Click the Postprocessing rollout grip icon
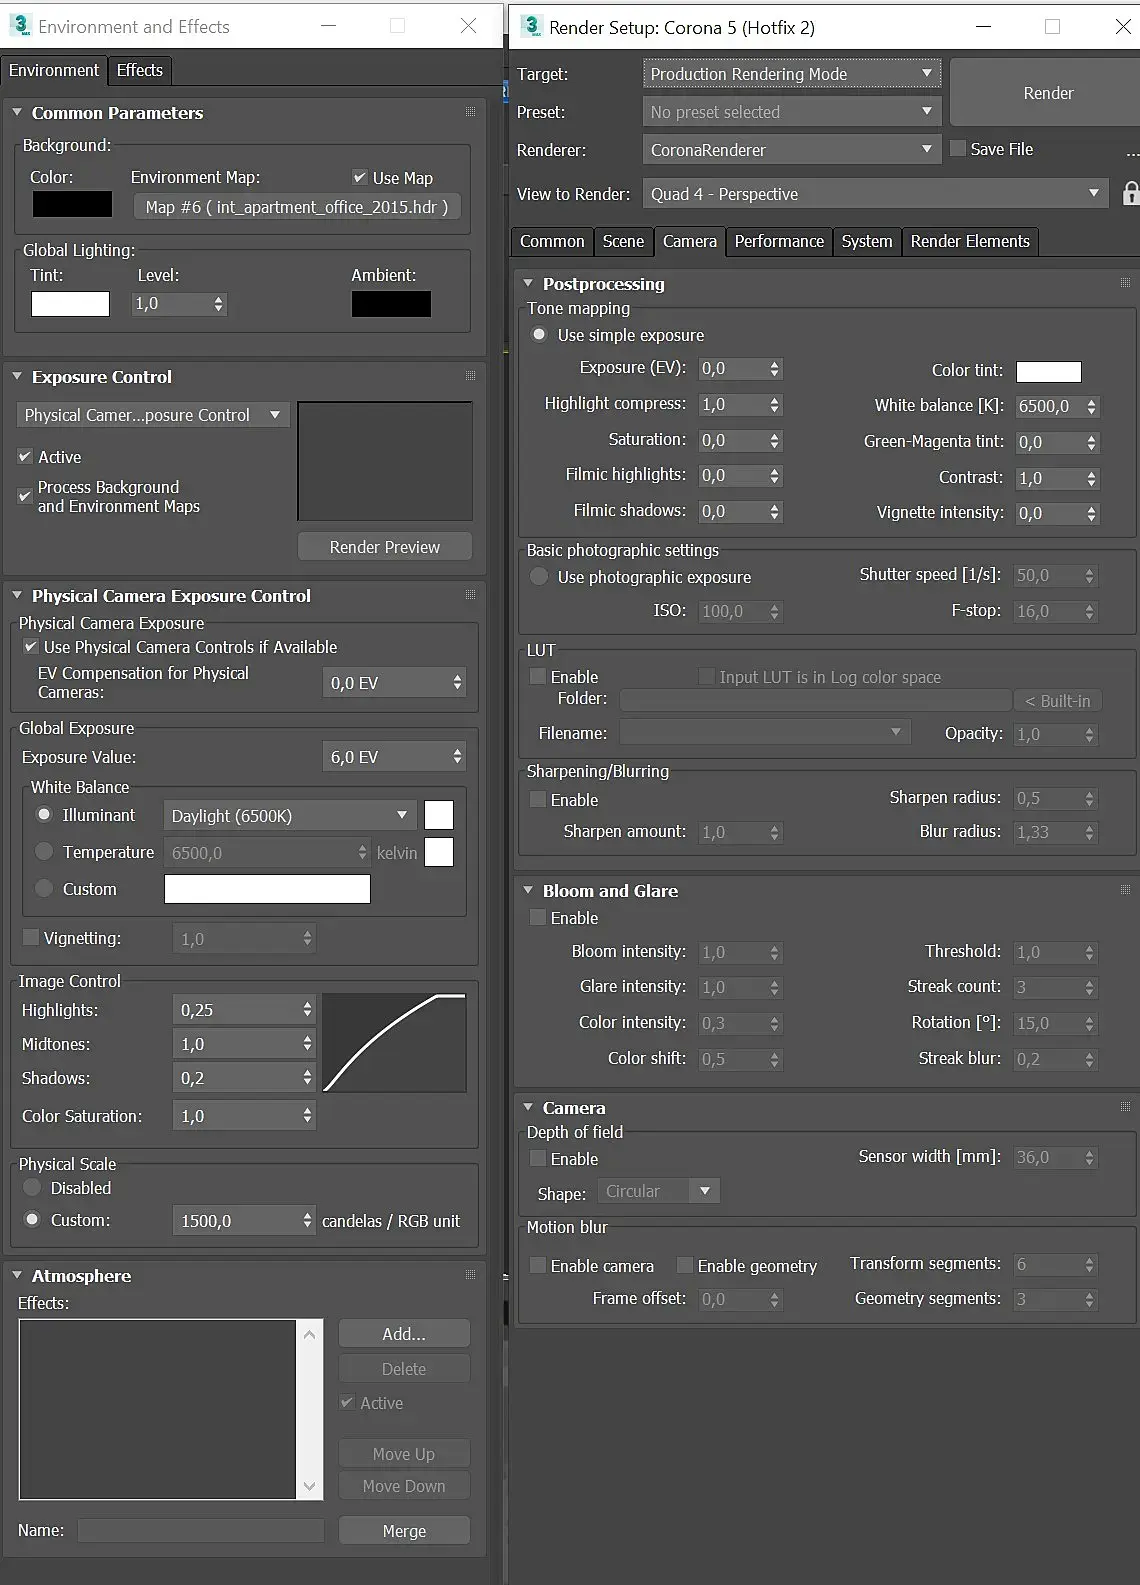Image resolution: width=1140 pixels, height=1585 pixels. click(1125, 283)
